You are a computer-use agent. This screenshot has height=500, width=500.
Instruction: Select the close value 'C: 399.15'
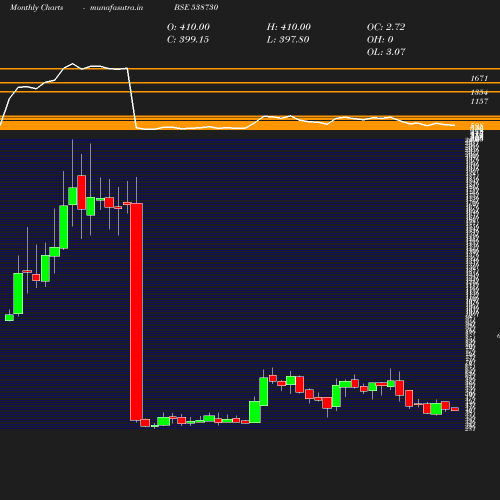click(x=188, y=39)
